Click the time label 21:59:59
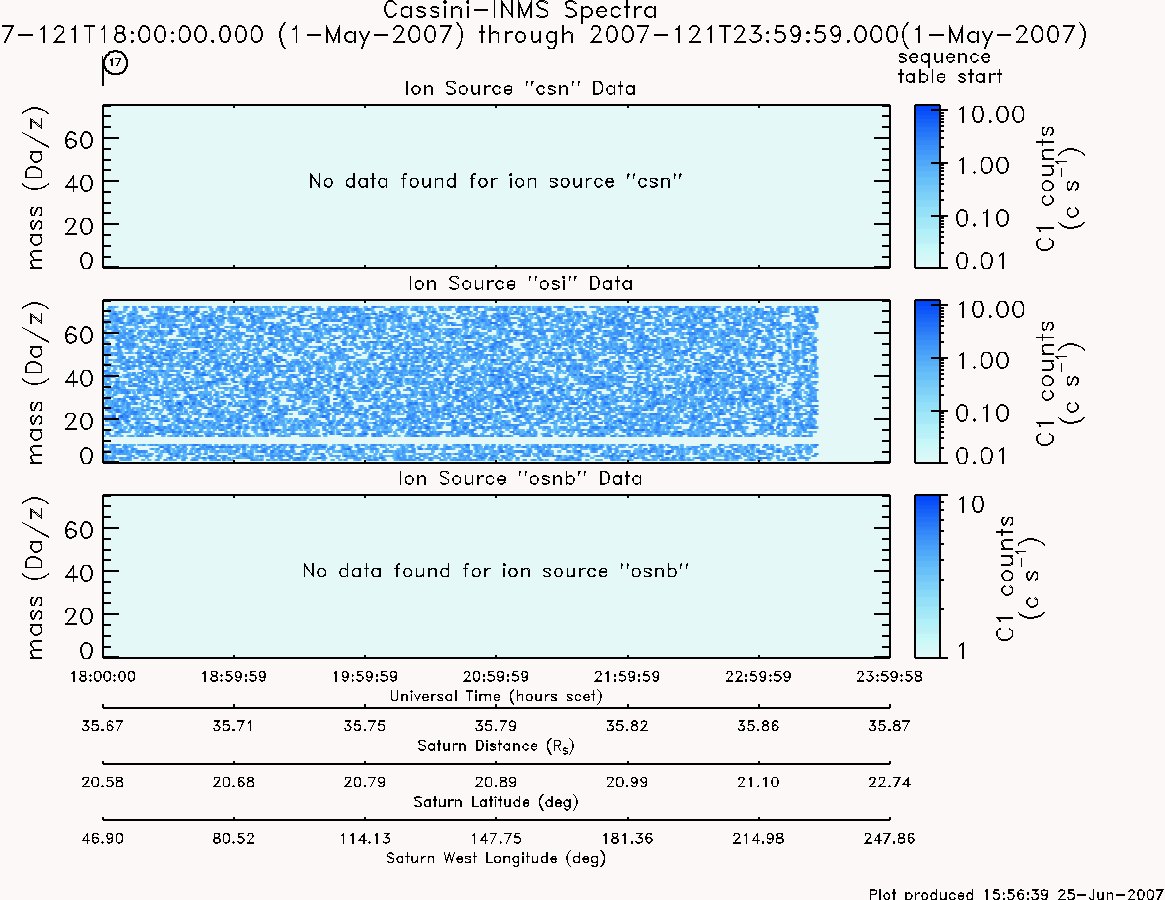The image size is (1165, 900). click(x=627, y=676)
